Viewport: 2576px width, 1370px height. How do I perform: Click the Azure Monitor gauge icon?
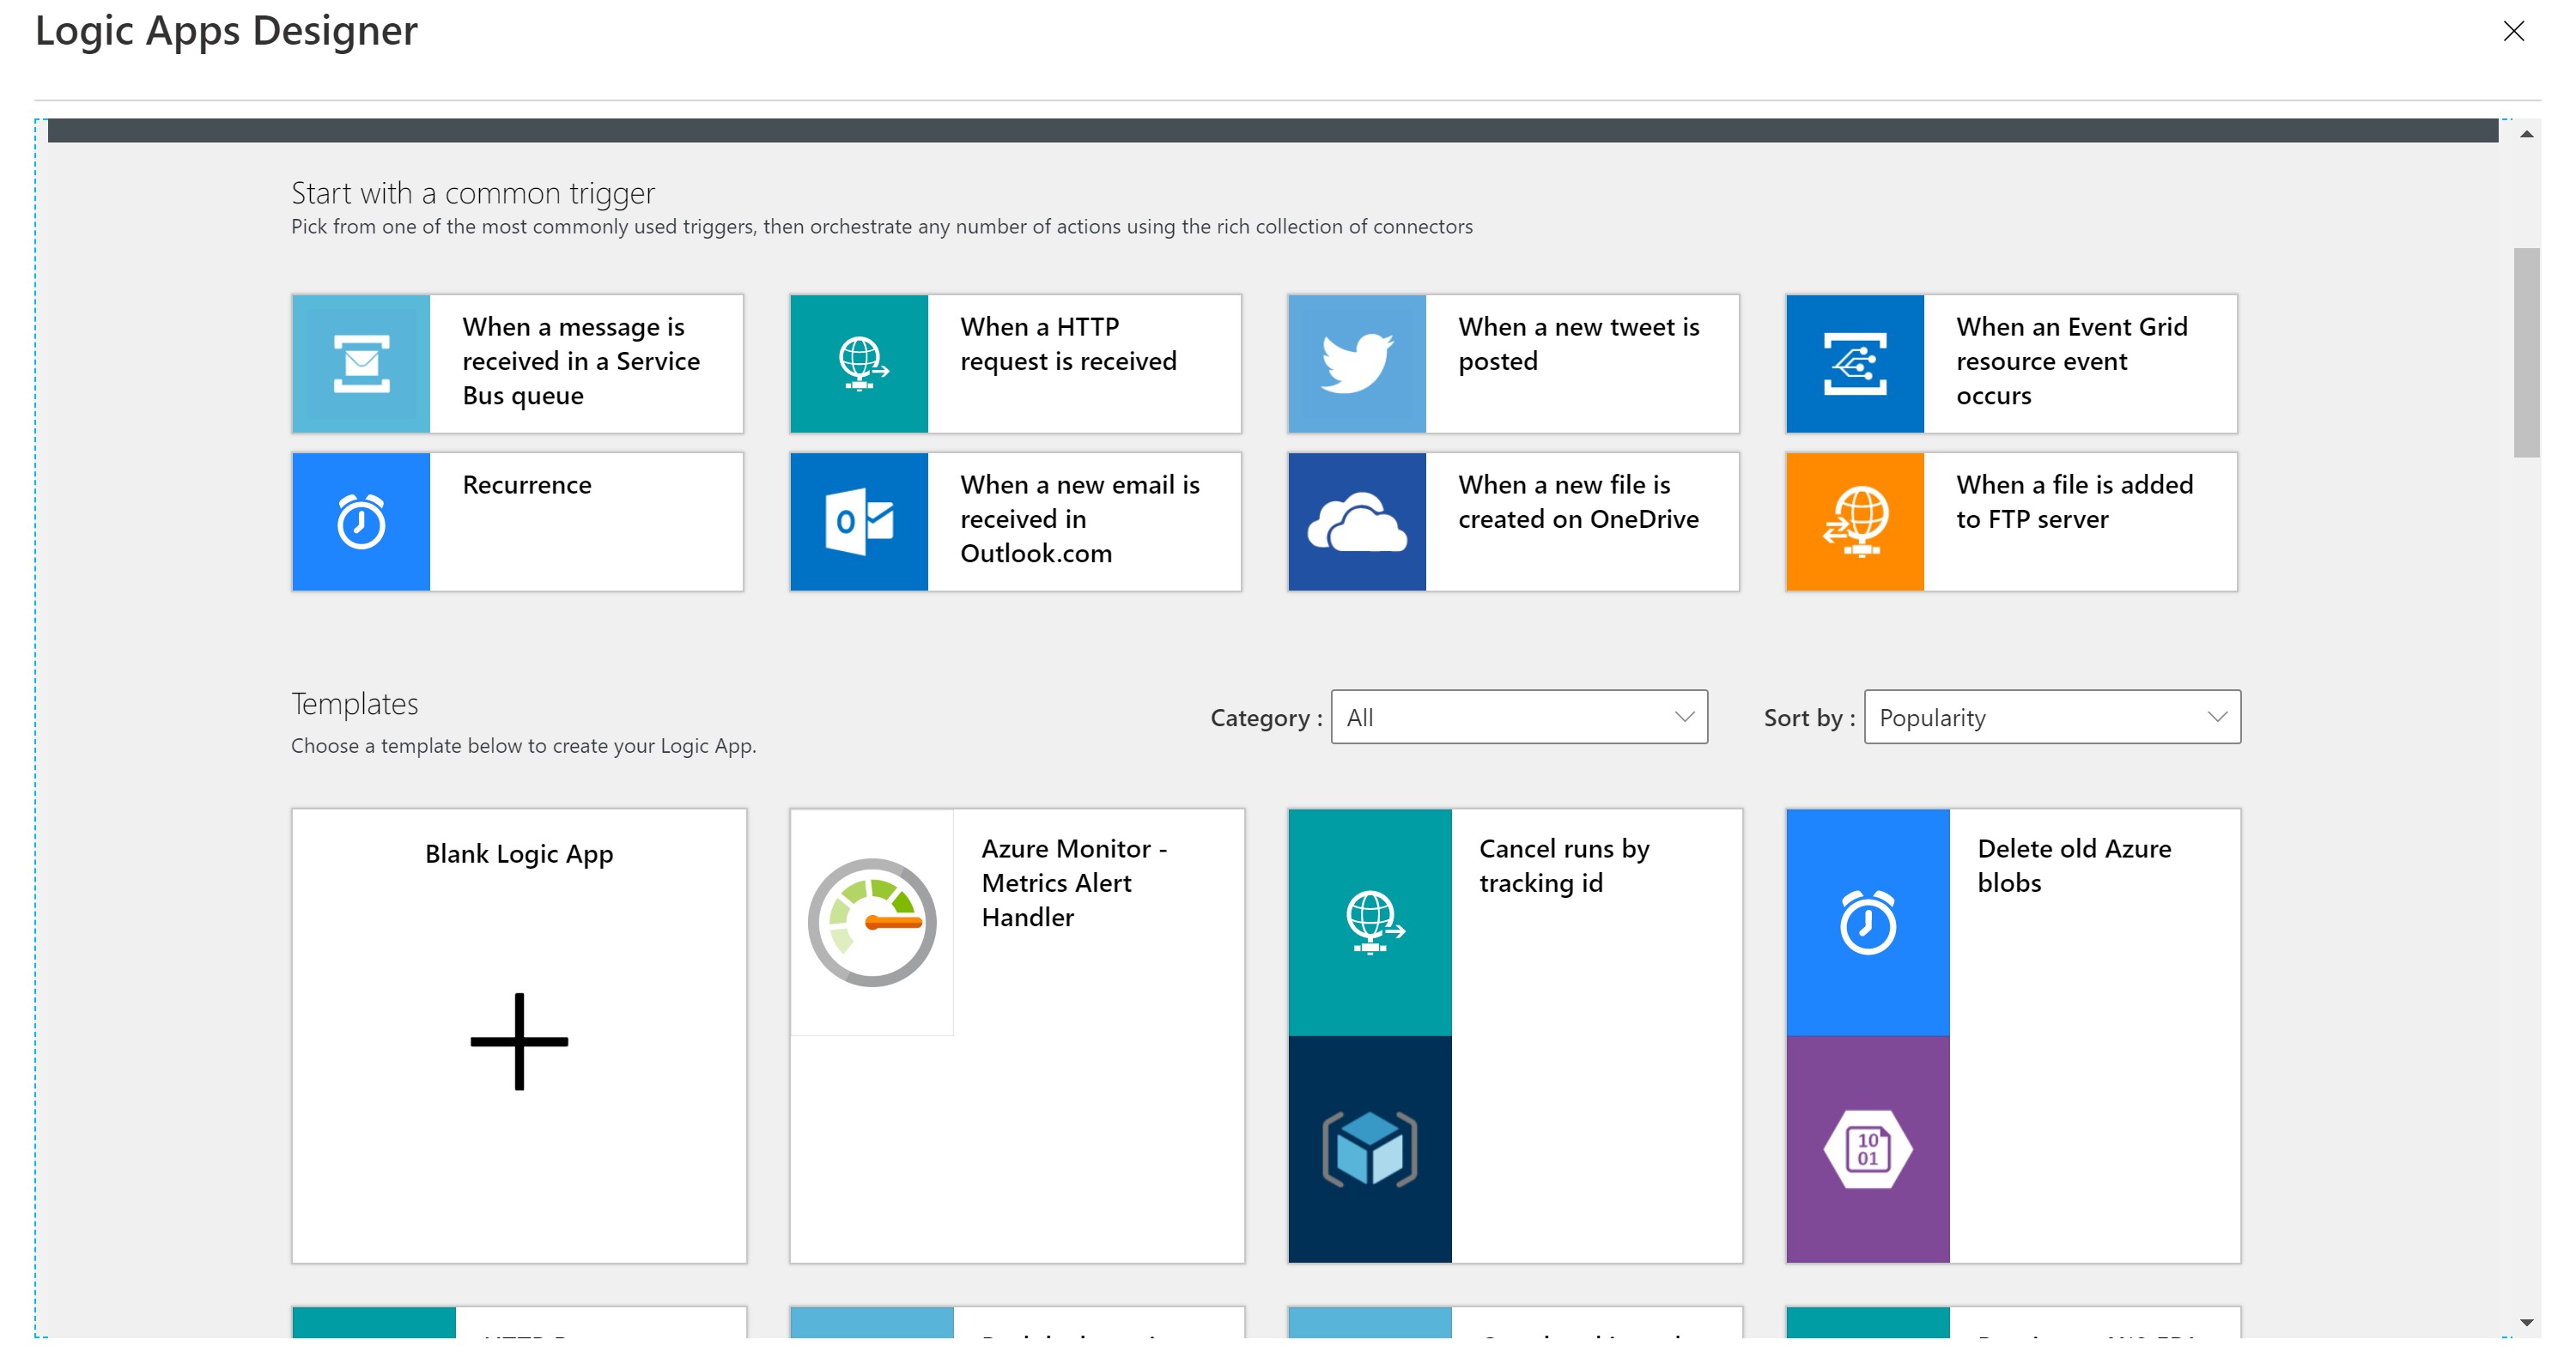pyautogui.click(x=872, y=922)
